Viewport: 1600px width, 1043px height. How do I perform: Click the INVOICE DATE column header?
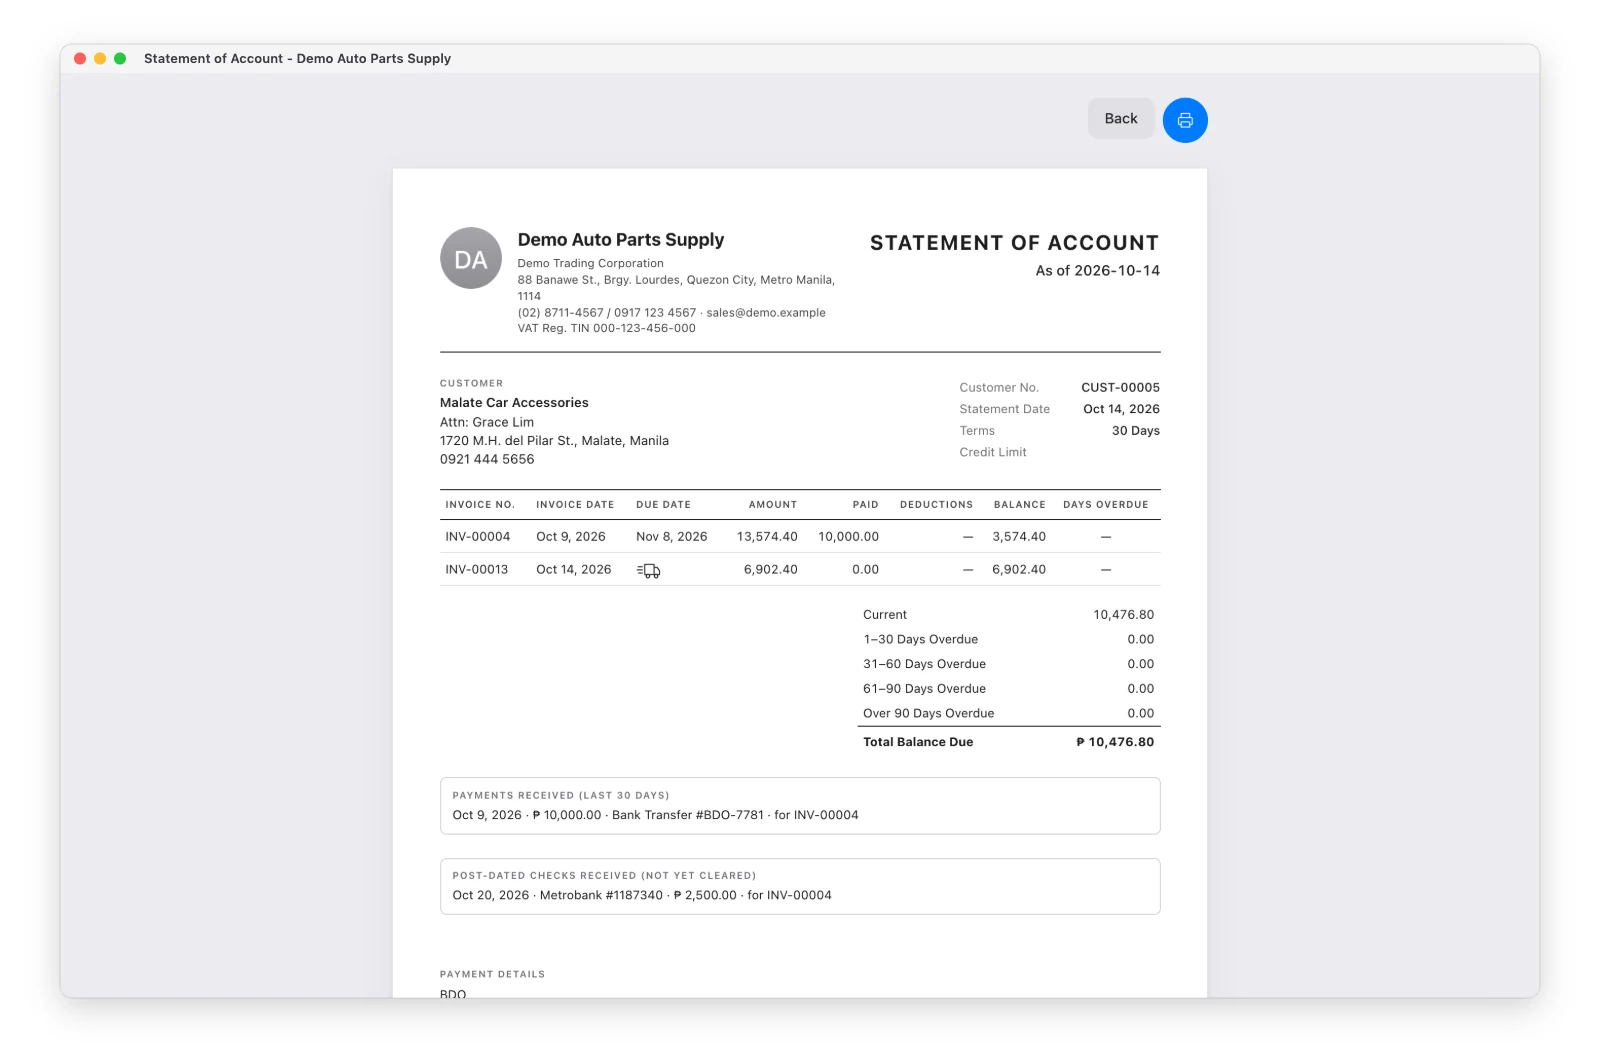tap(575, 505)
